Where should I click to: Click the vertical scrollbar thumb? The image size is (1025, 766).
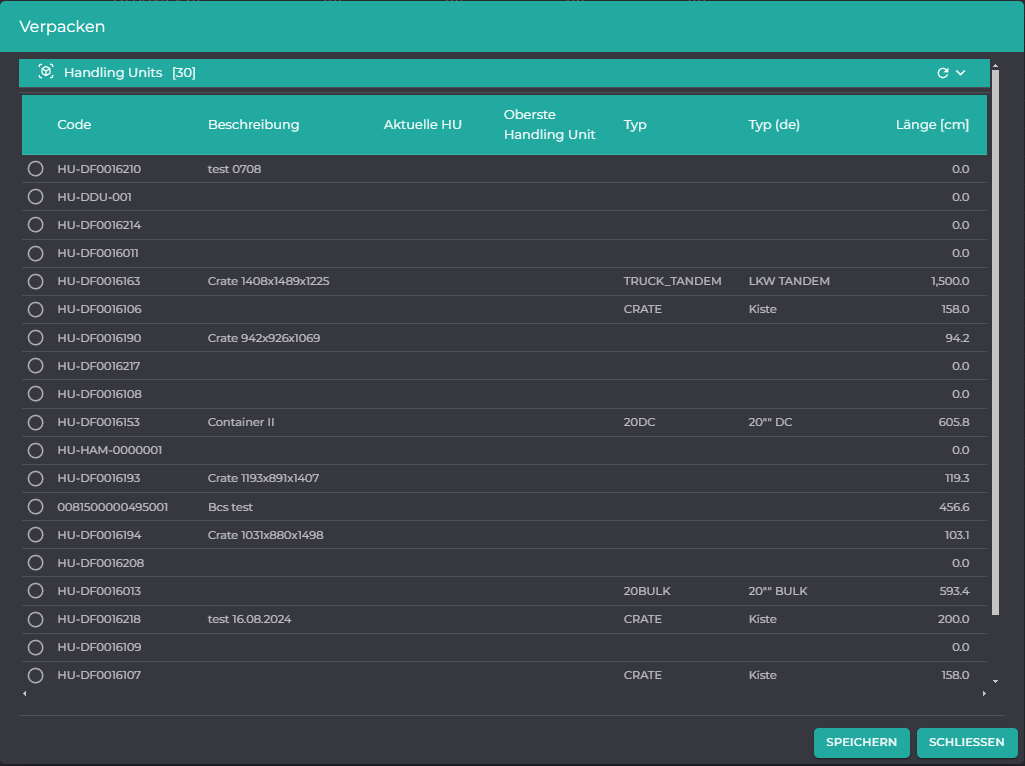pos(996,342)
